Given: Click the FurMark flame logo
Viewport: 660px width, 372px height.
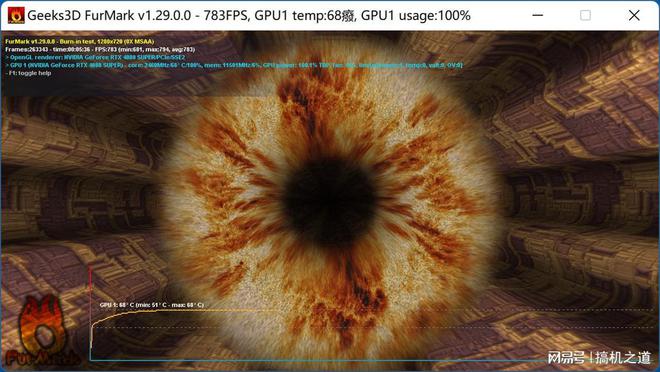Looking at the screenshot, I should (x=42, y=330).
